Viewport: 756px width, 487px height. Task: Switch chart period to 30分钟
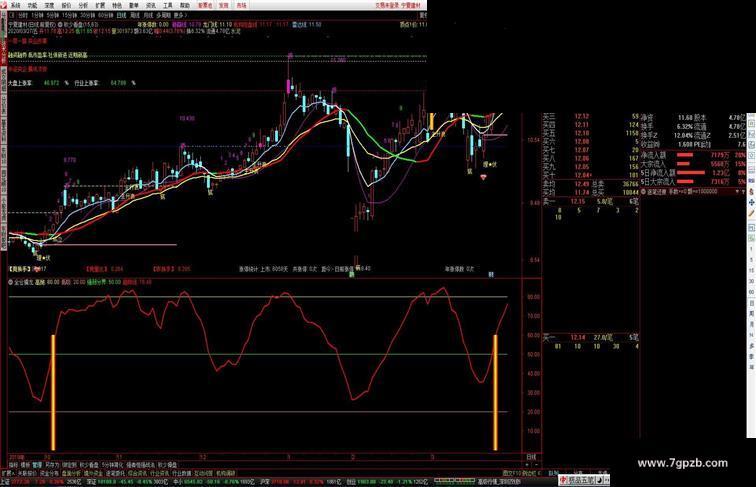(88, 15)
